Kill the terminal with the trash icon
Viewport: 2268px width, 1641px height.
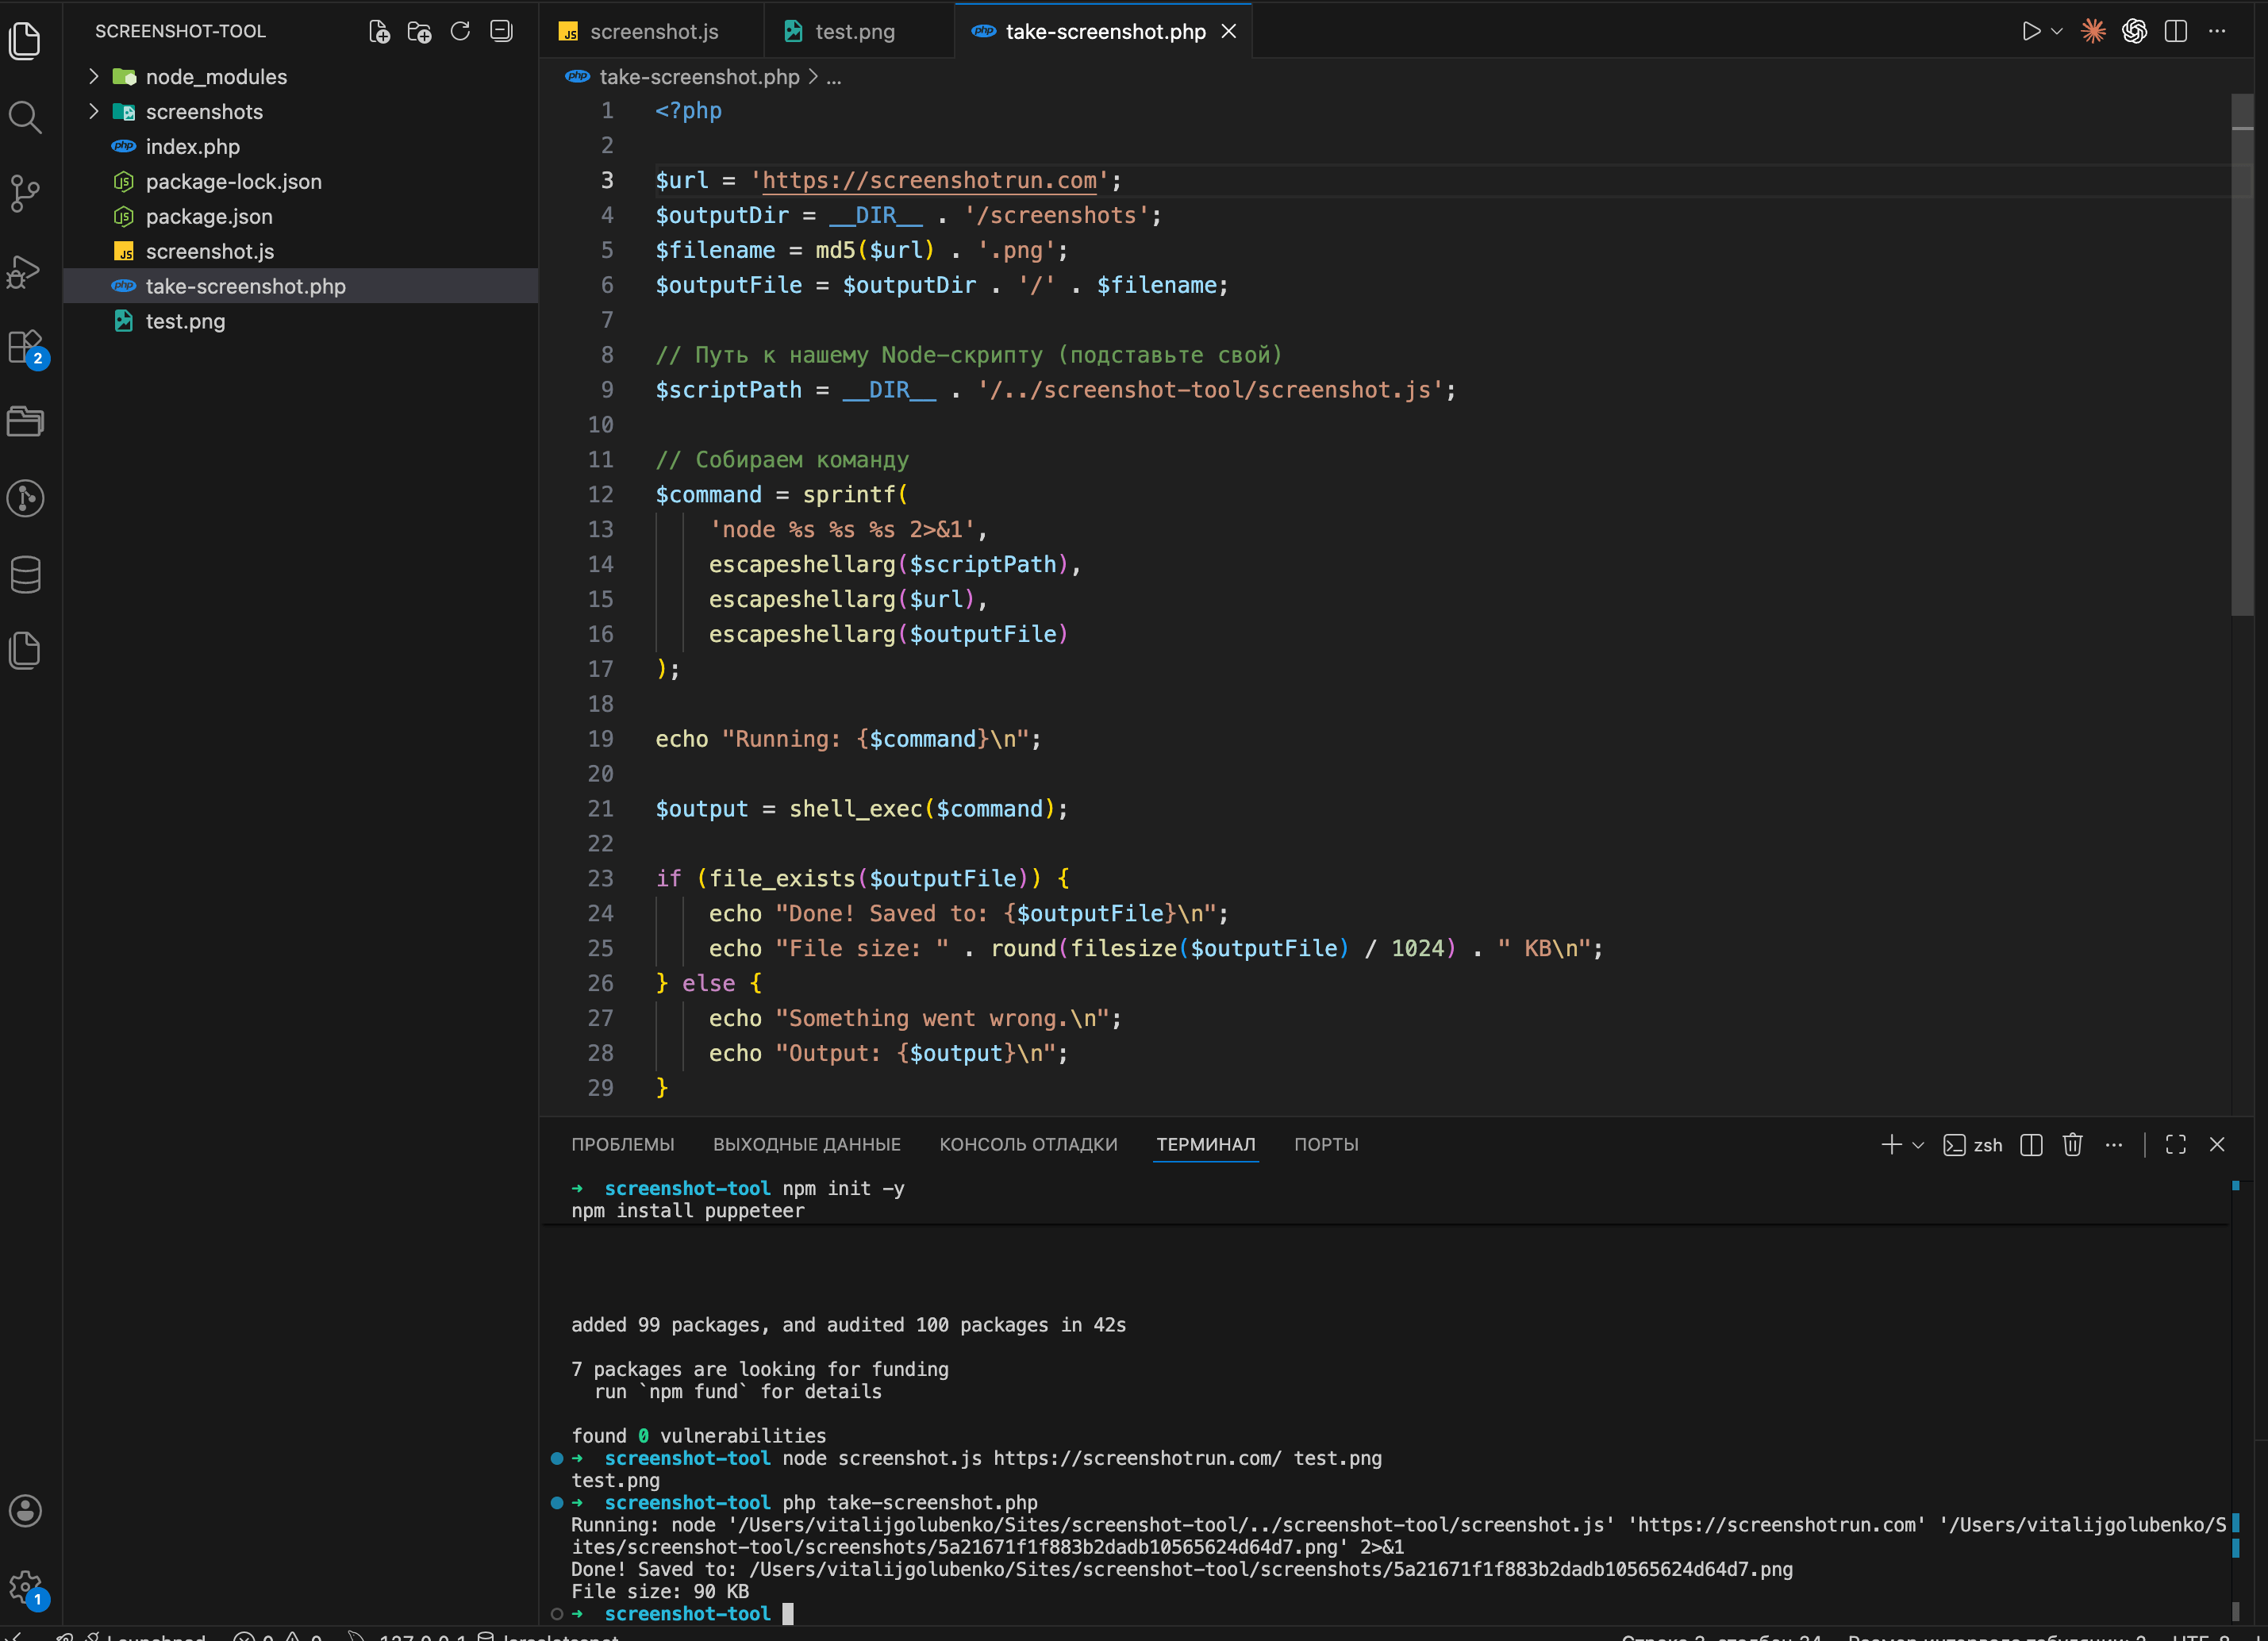(x=2072, y=1145)
